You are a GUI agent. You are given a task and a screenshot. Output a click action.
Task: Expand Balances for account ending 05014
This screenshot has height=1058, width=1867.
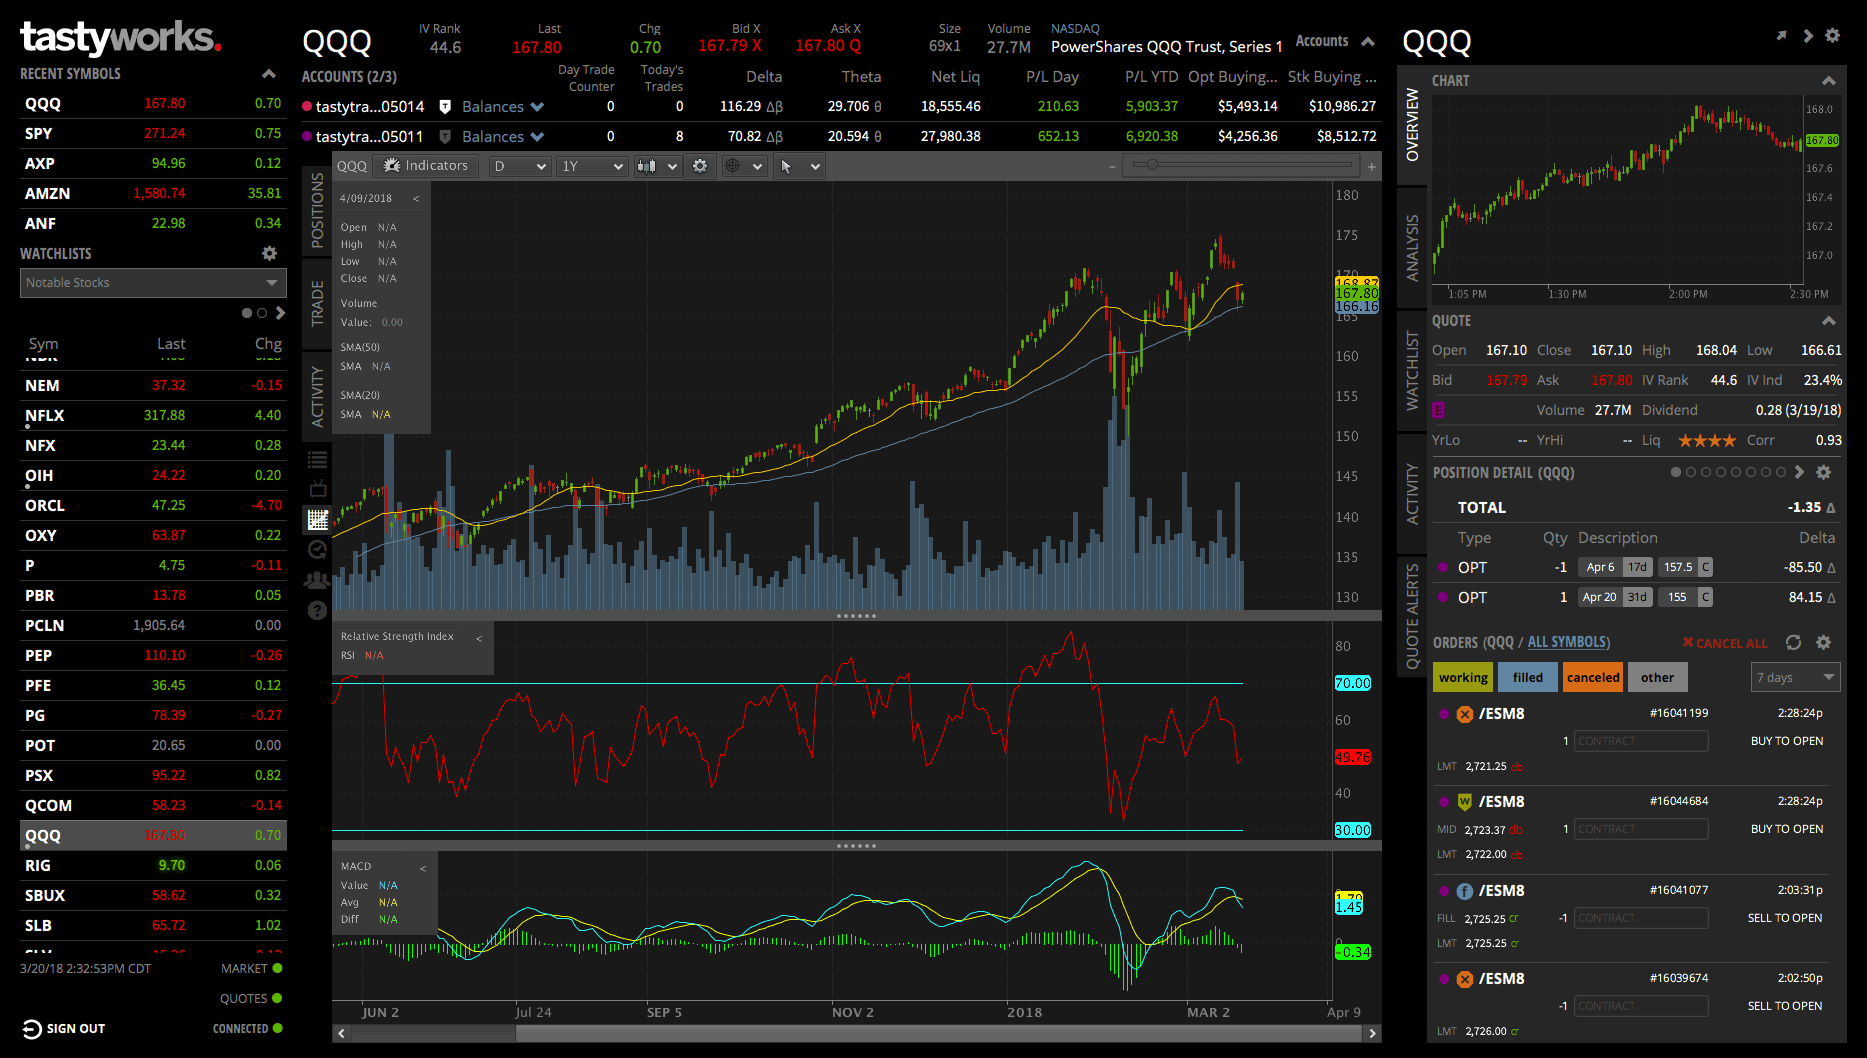coord(503,107)
